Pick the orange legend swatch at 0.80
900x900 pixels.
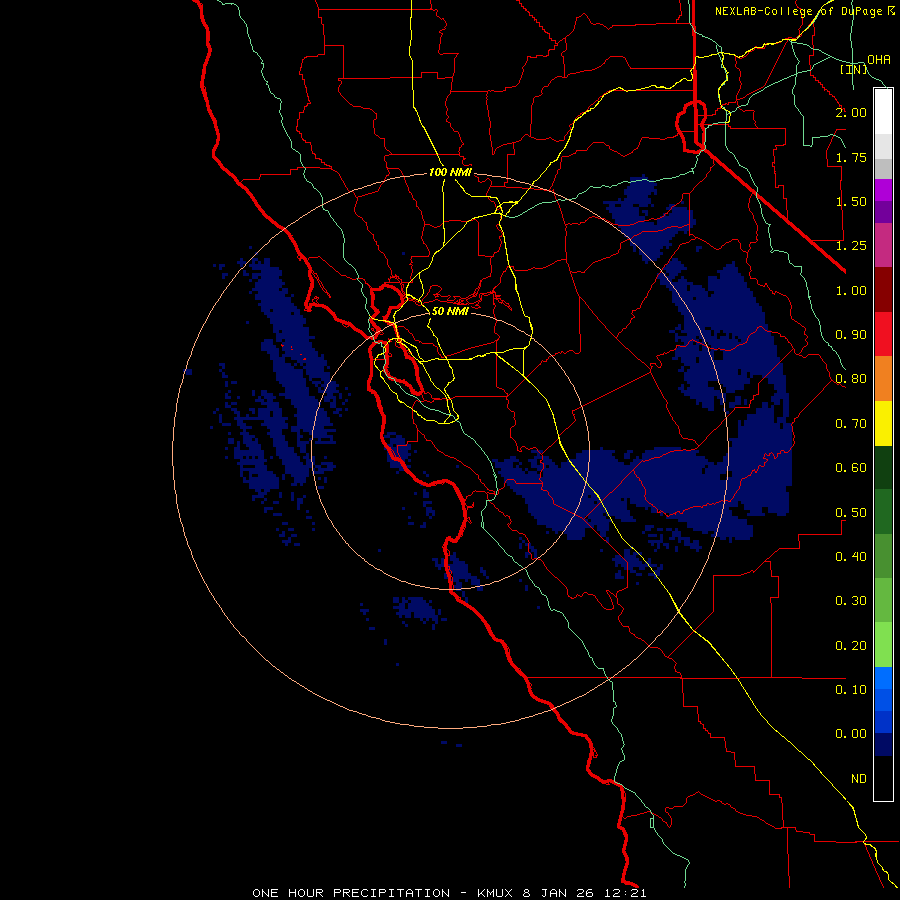(883, 379)
